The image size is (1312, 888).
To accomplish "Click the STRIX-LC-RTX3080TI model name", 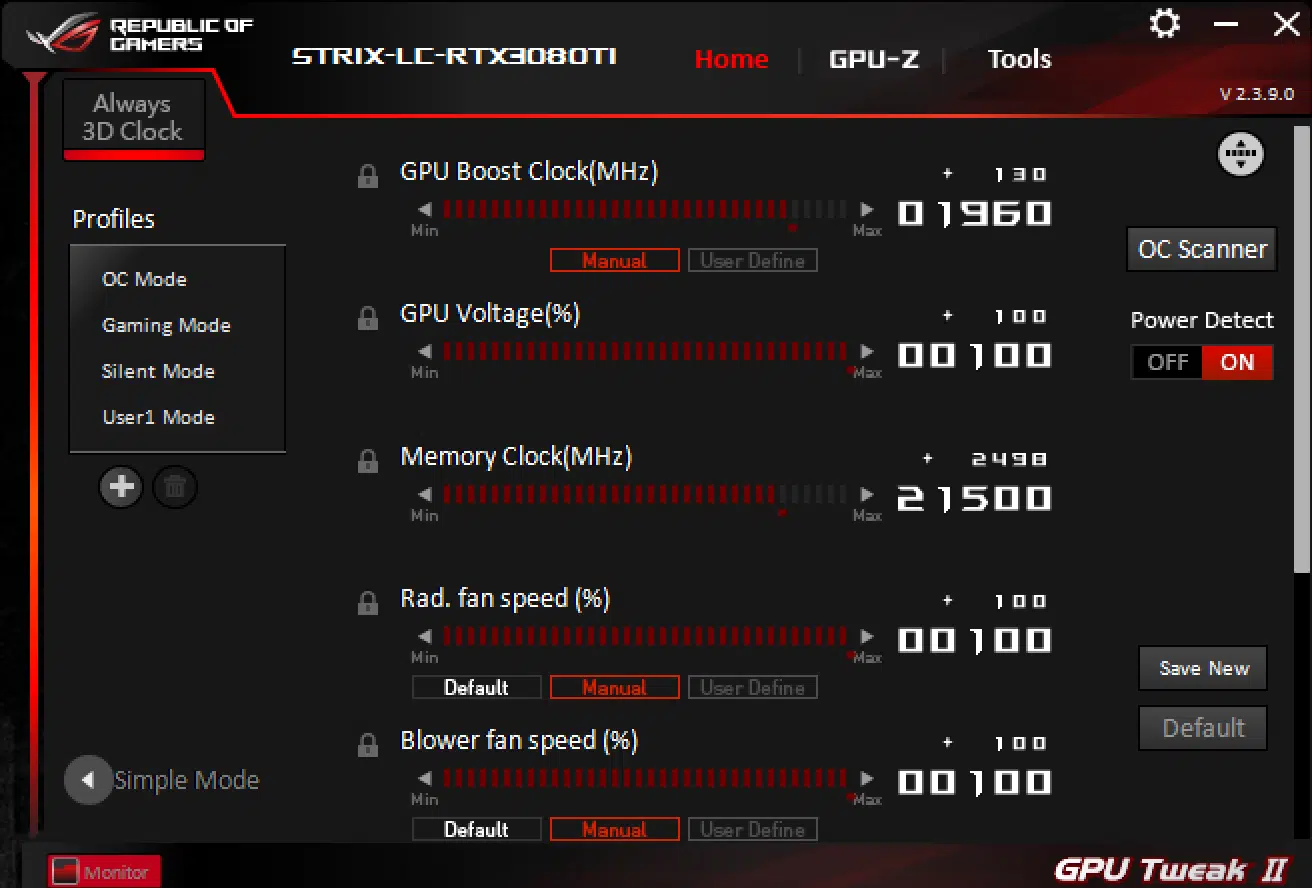I will (x=454, y=56).
